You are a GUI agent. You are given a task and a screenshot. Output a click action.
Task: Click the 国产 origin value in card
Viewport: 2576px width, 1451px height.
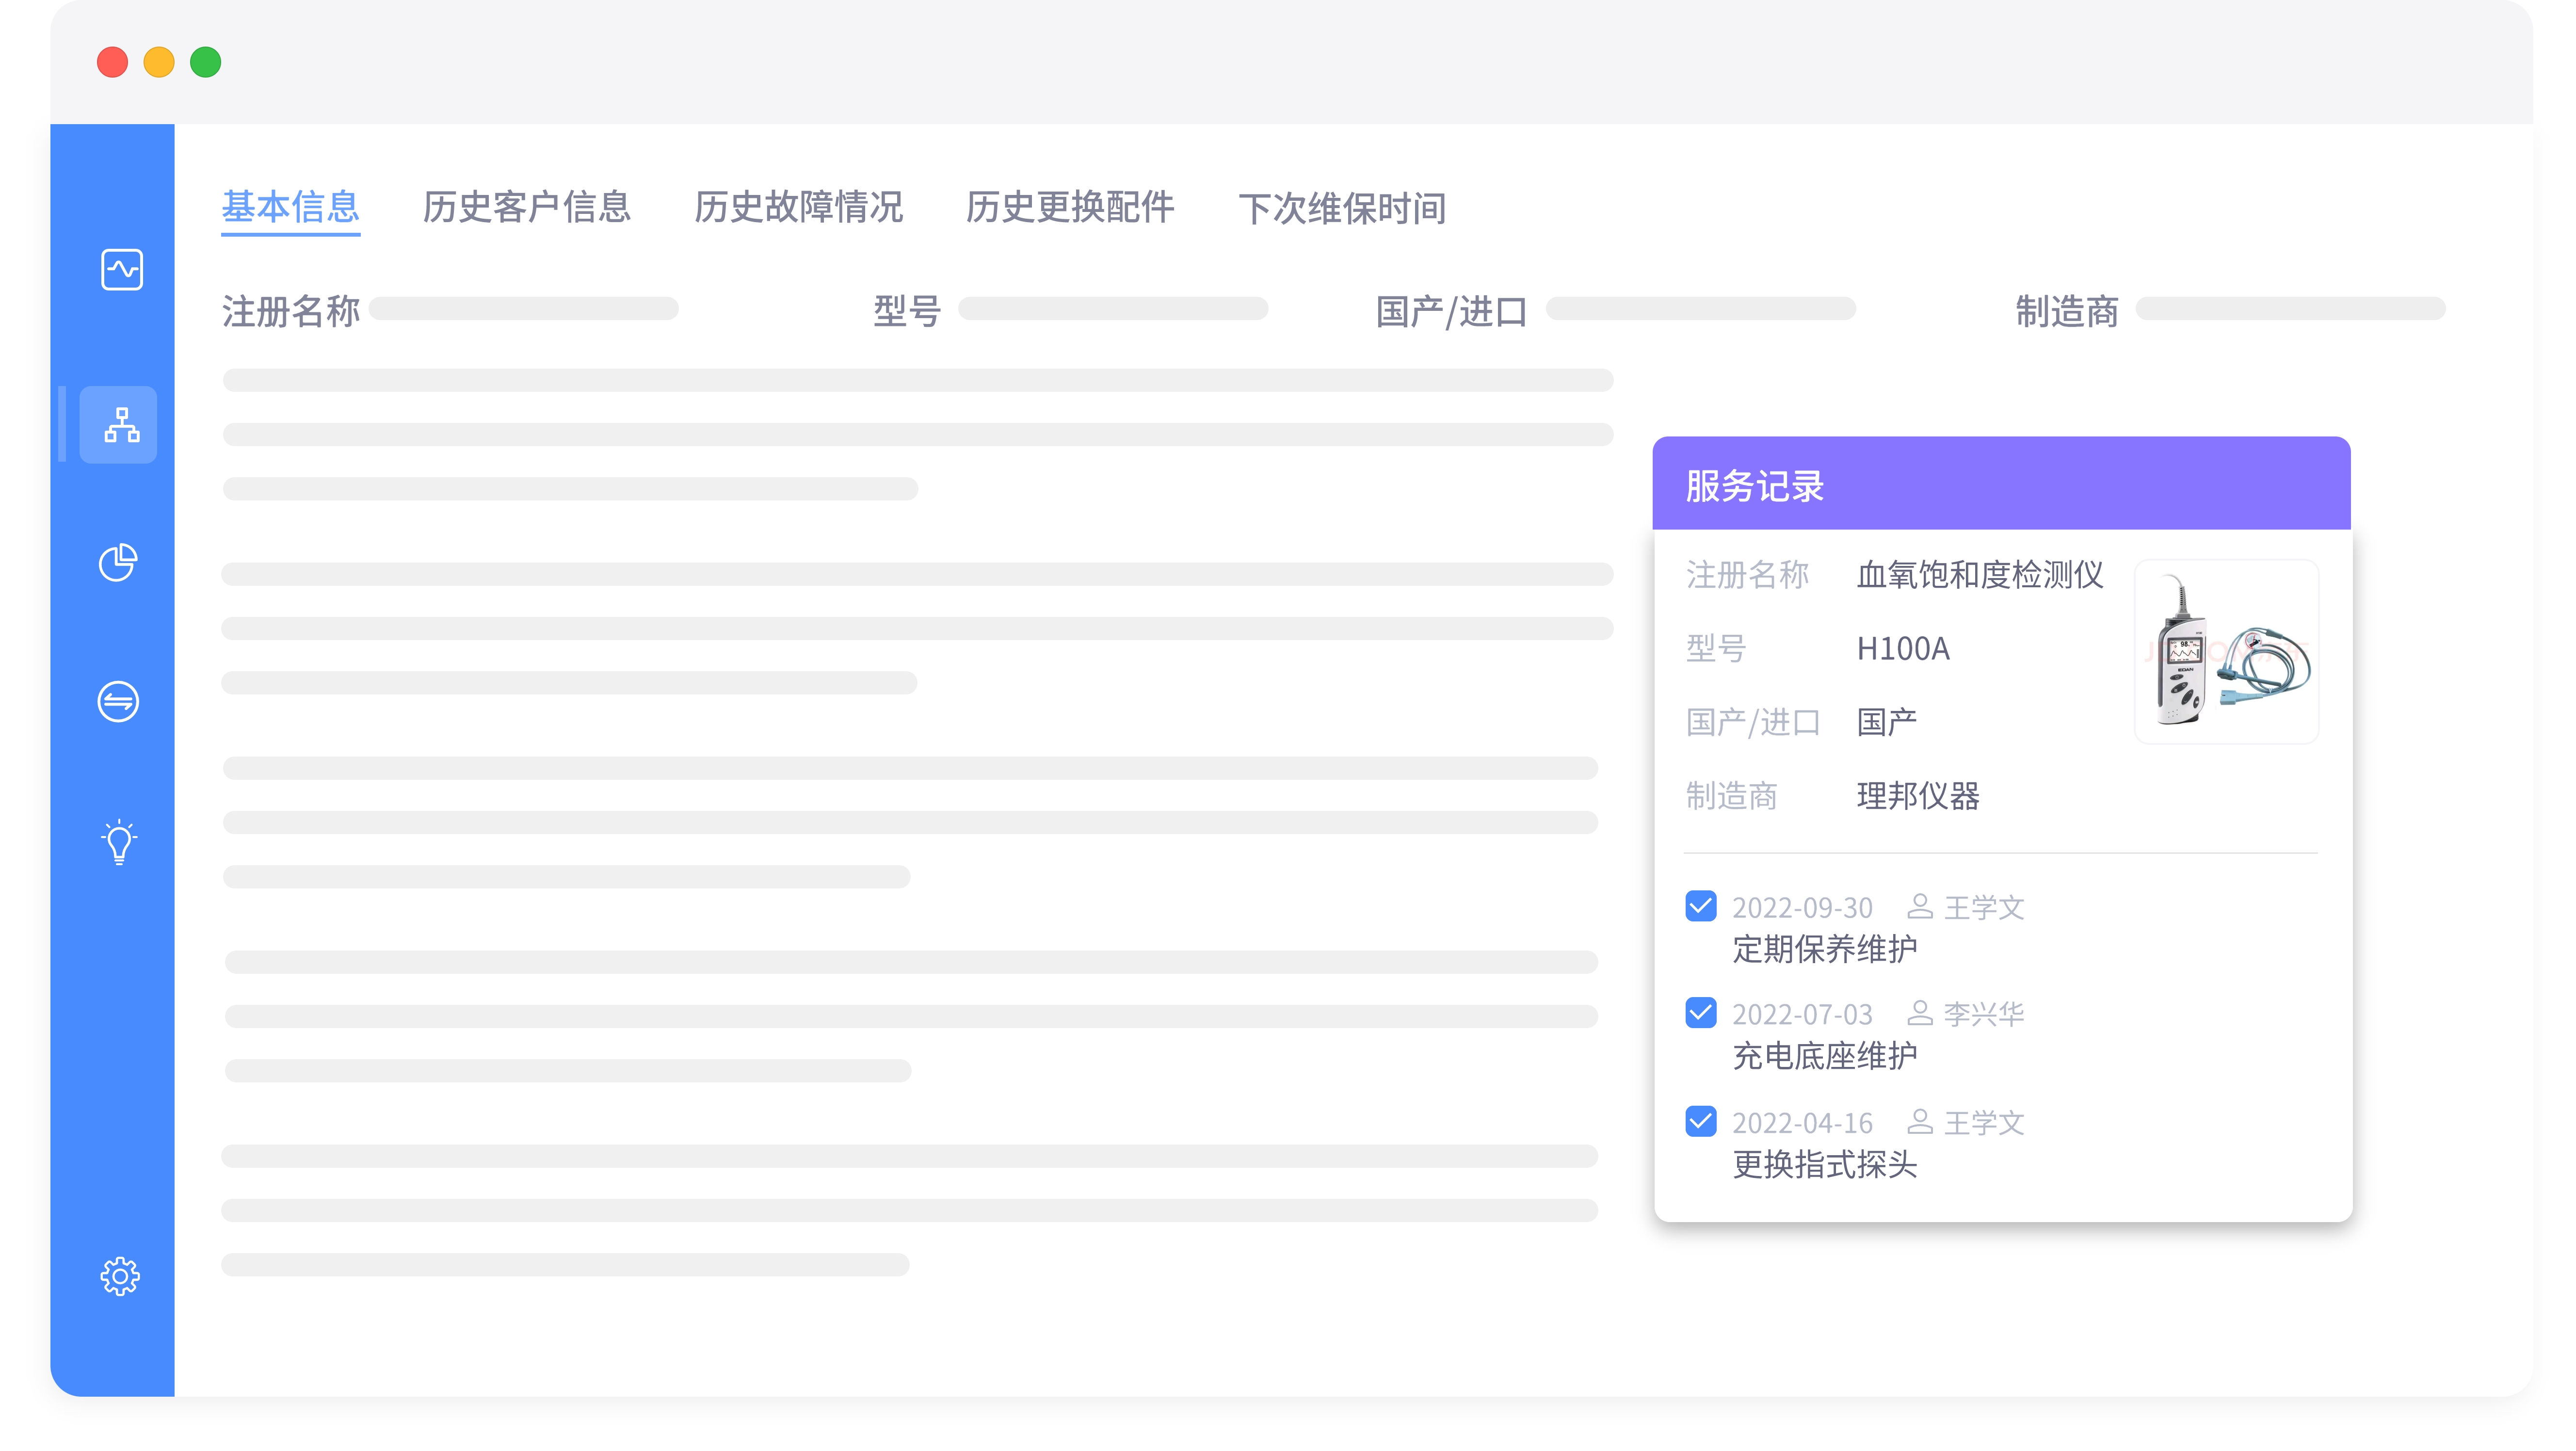pyautogui.click(x=1886, y=722)
